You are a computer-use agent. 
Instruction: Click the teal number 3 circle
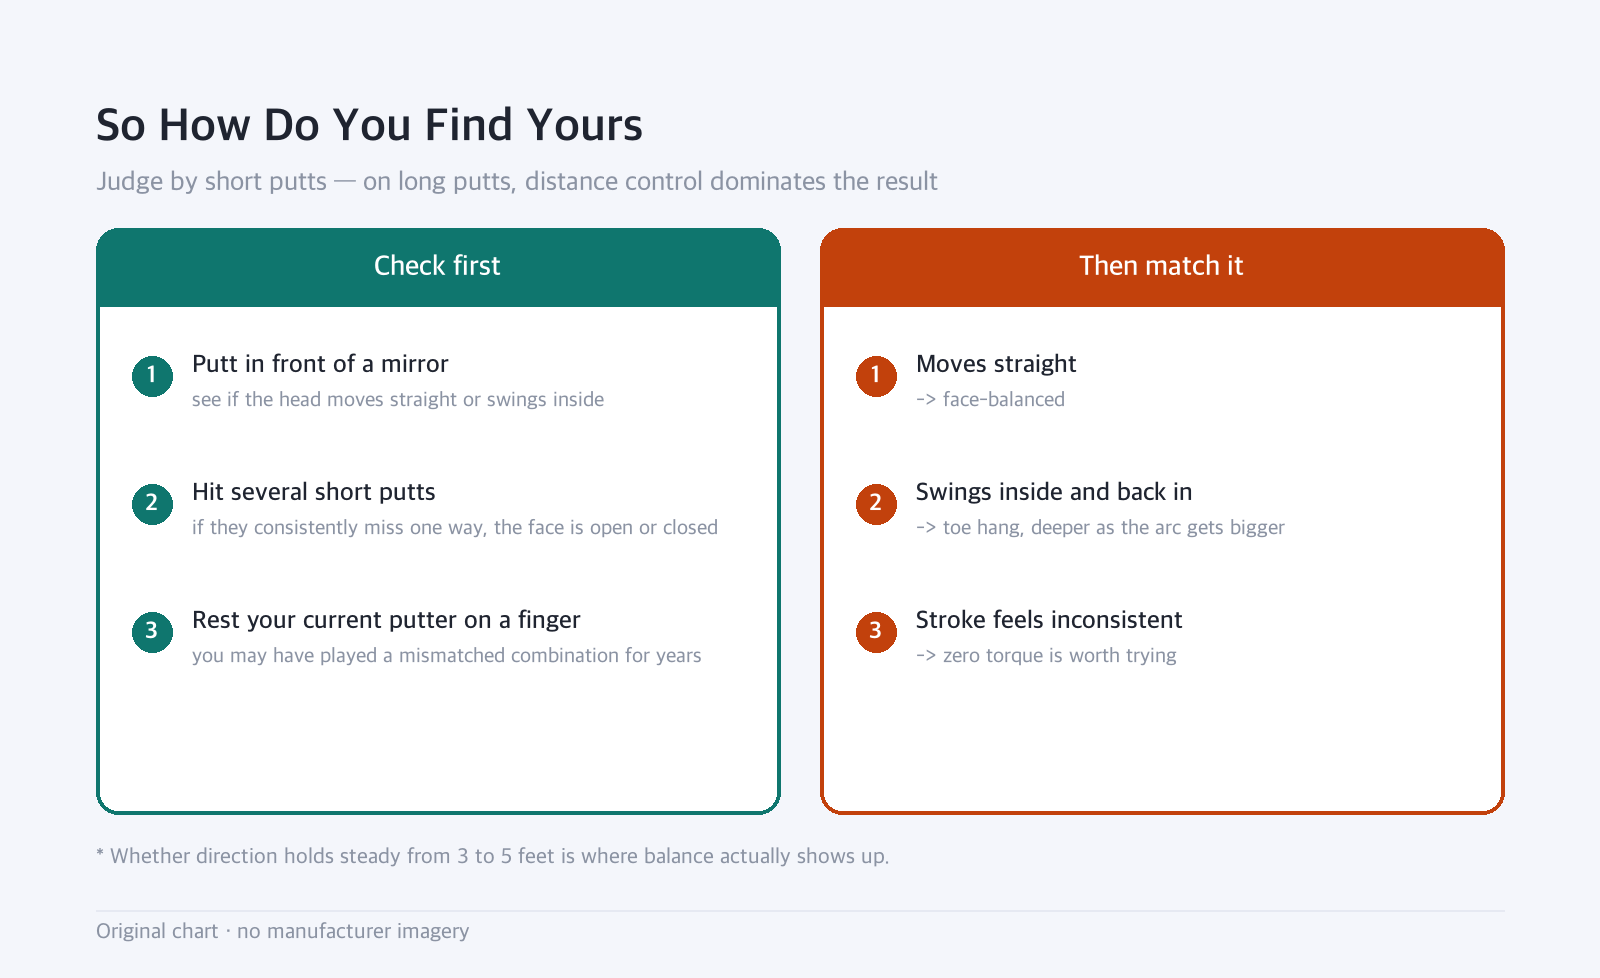point(152,632)
